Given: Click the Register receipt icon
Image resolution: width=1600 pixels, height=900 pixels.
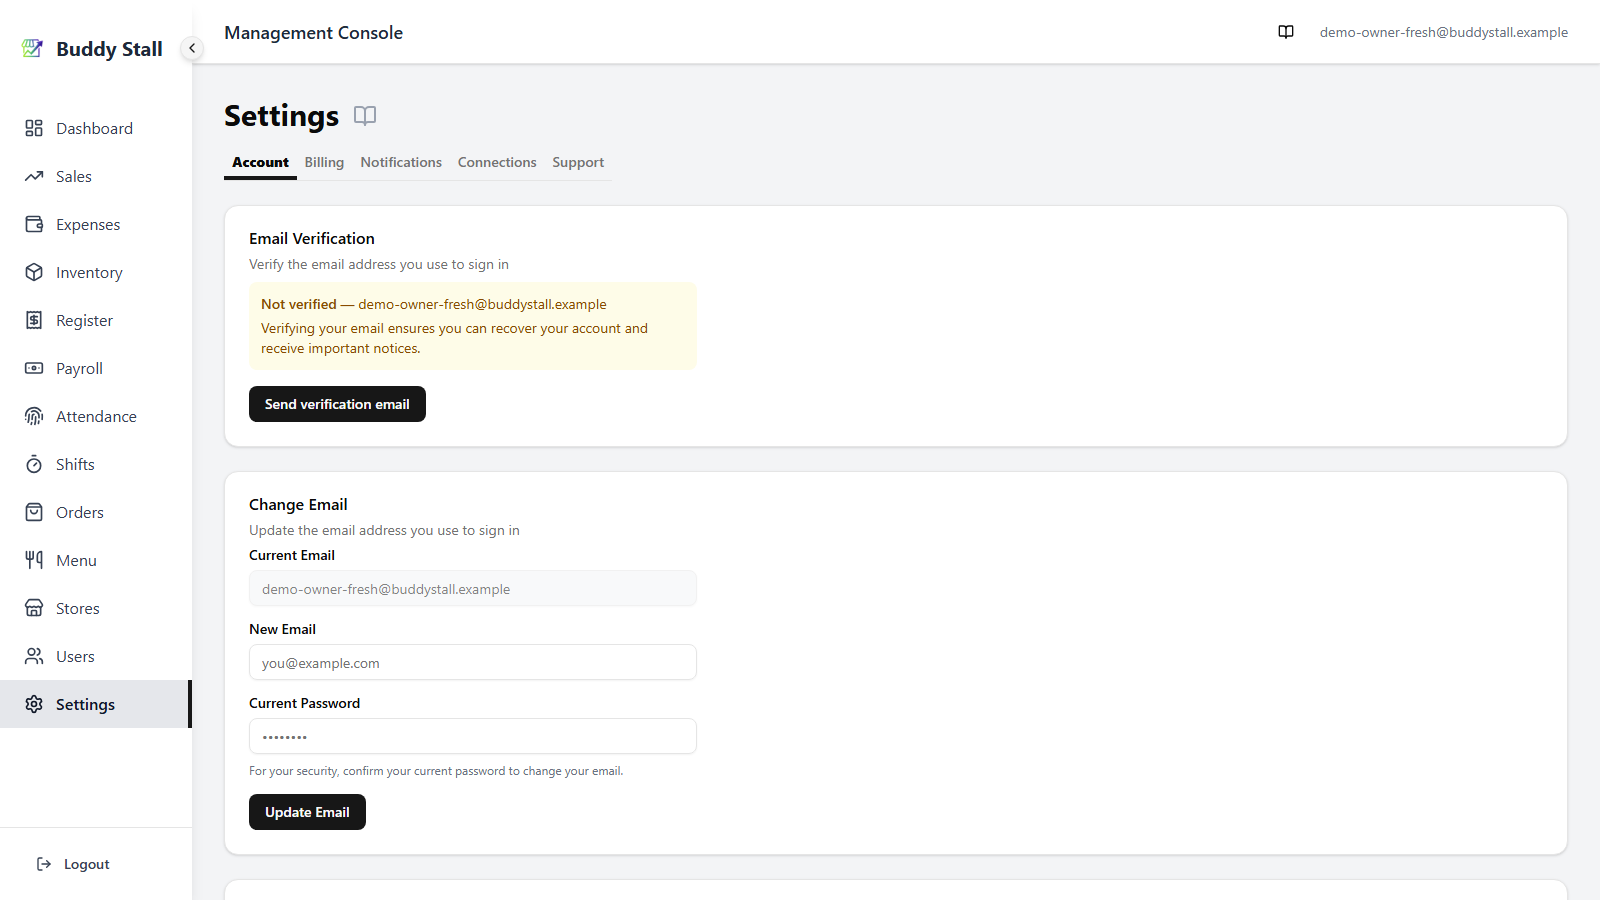Looking at the screenshot, I should 34,320.
